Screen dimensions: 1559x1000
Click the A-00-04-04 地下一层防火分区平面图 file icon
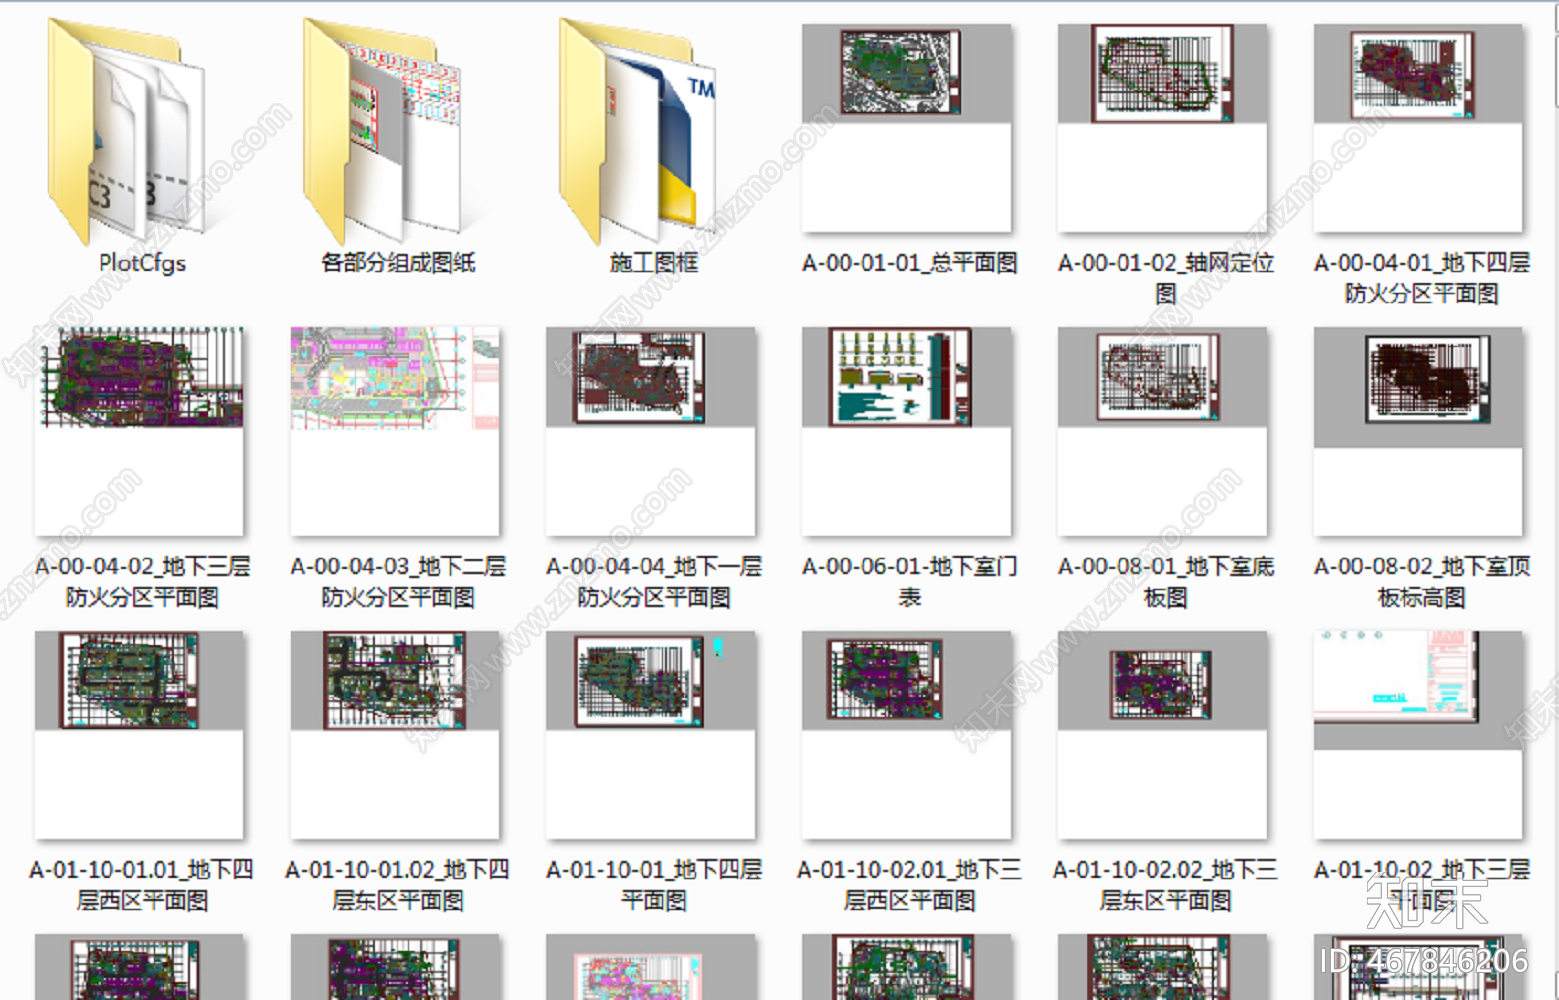click(x=651, y=432)
